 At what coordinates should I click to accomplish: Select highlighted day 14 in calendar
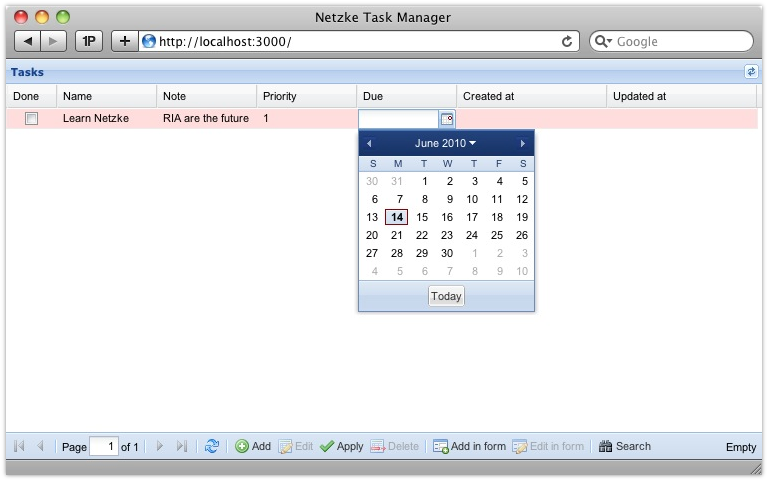397,217
